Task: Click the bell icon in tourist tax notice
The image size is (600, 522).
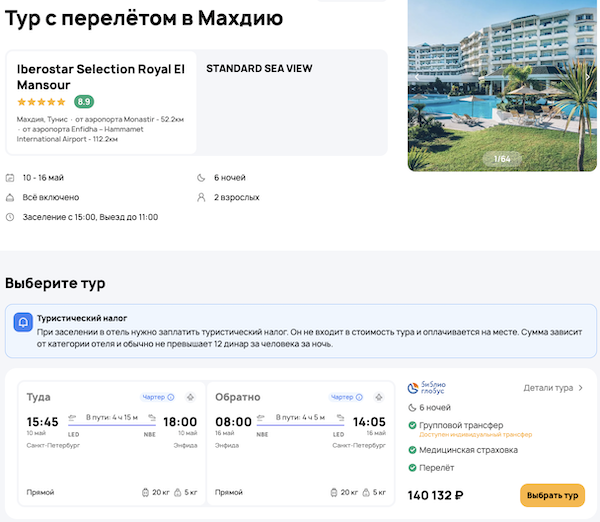Action: tap(22, 323)
